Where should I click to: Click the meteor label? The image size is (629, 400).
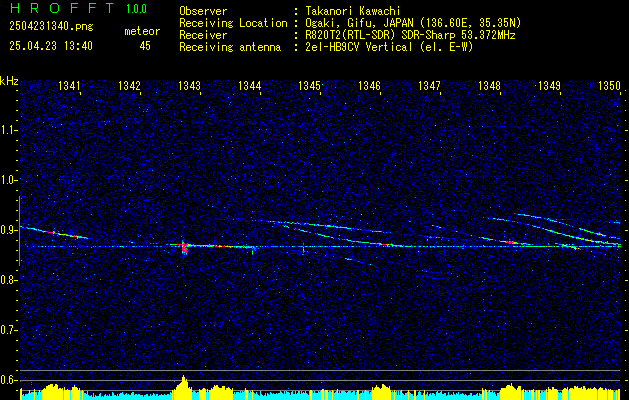pos(142,31)
